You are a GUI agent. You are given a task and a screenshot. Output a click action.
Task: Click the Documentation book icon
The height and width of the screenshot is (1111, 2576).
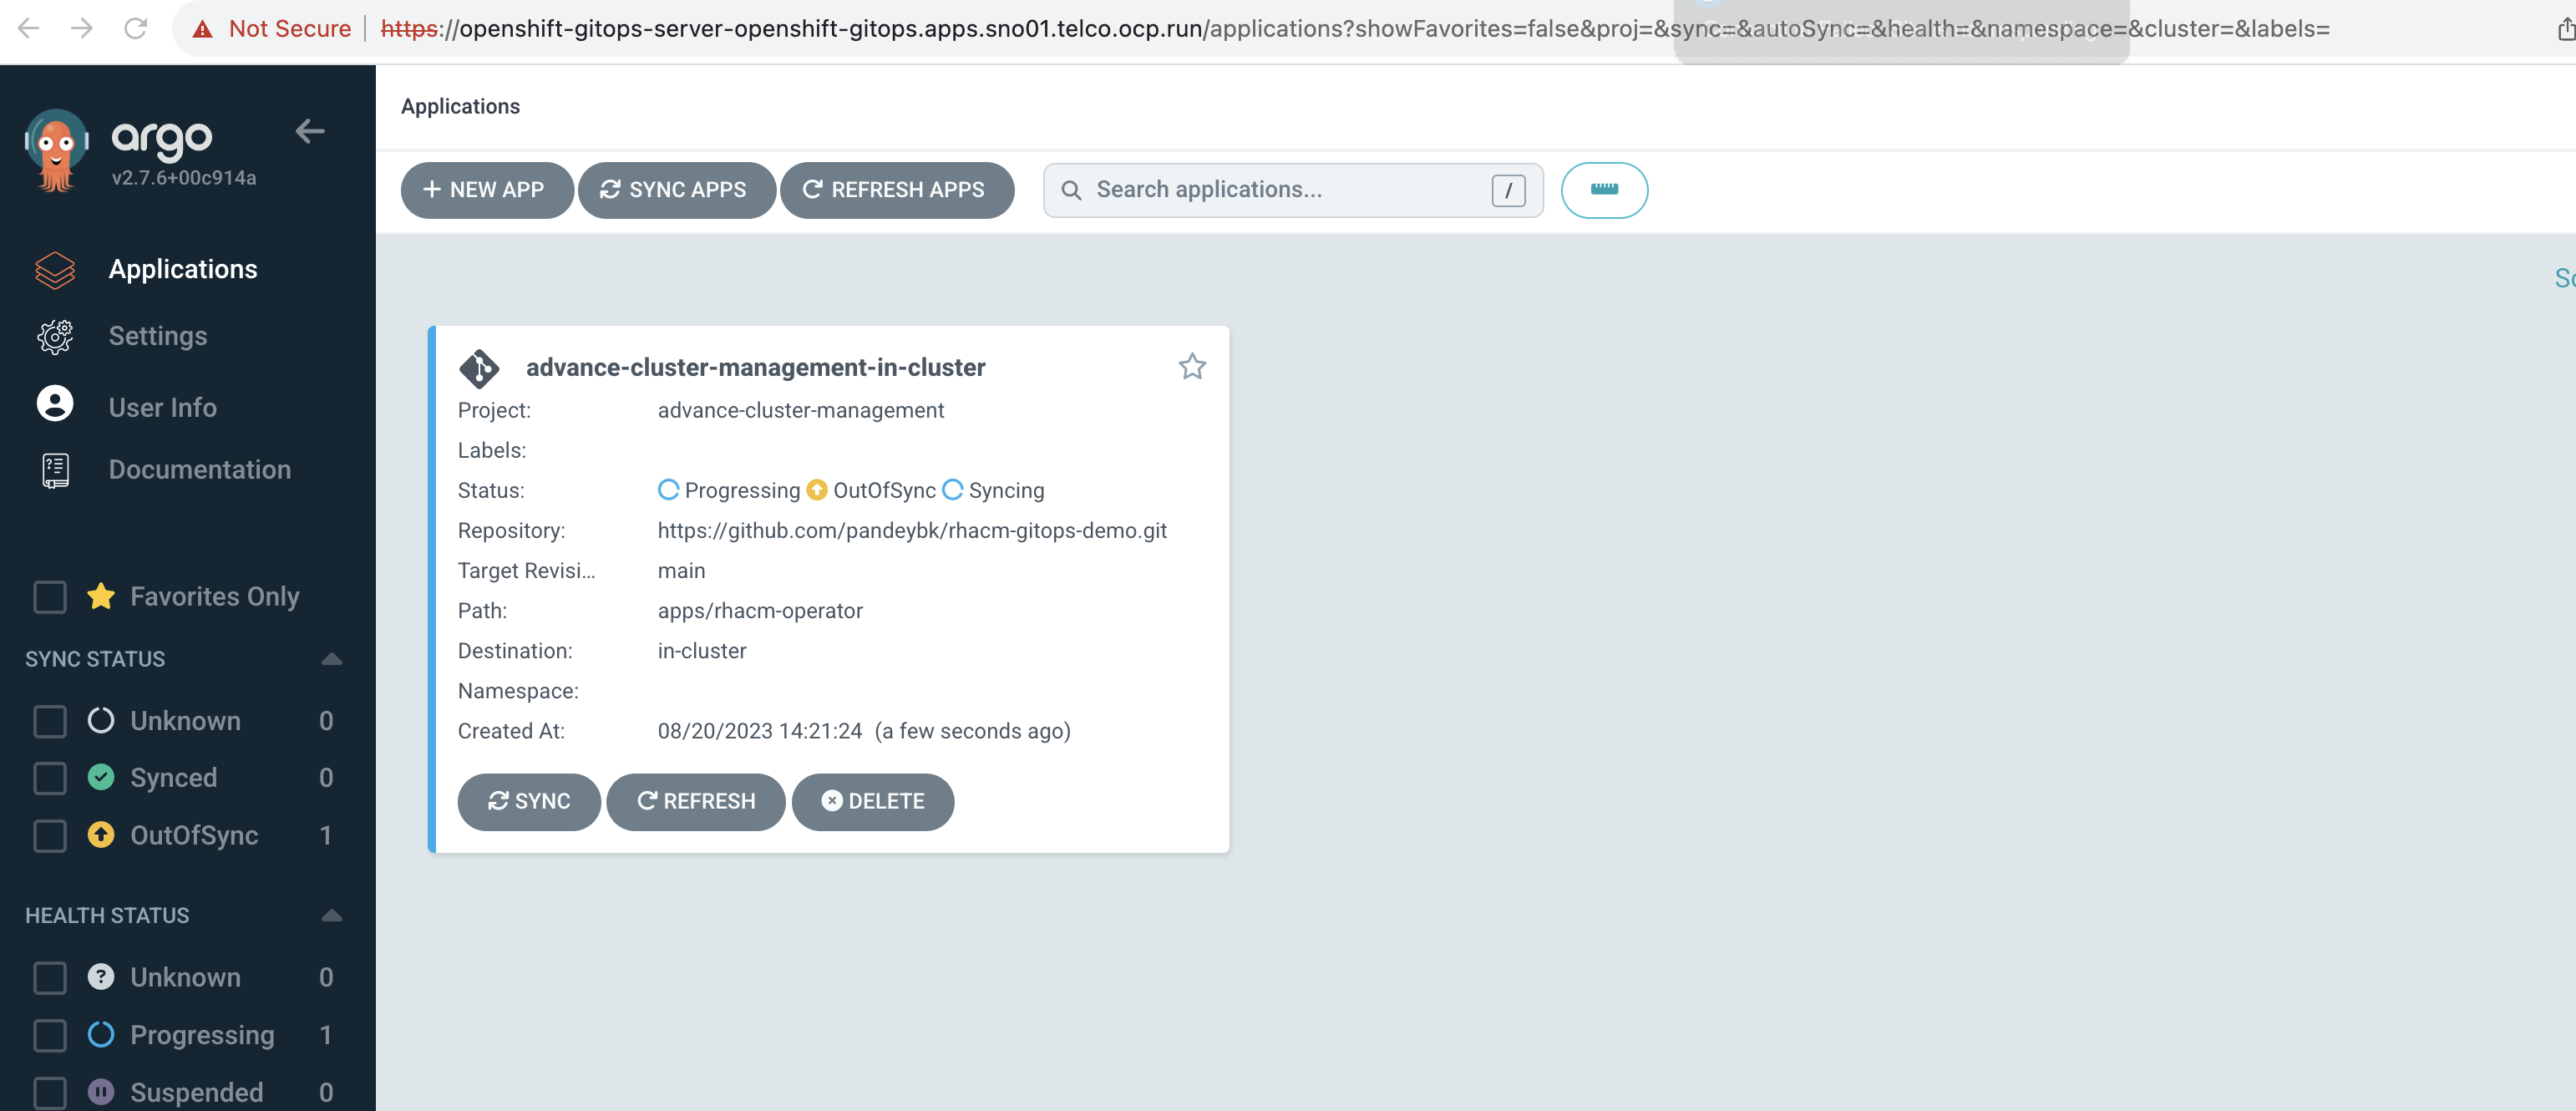[x=55, y=470]
